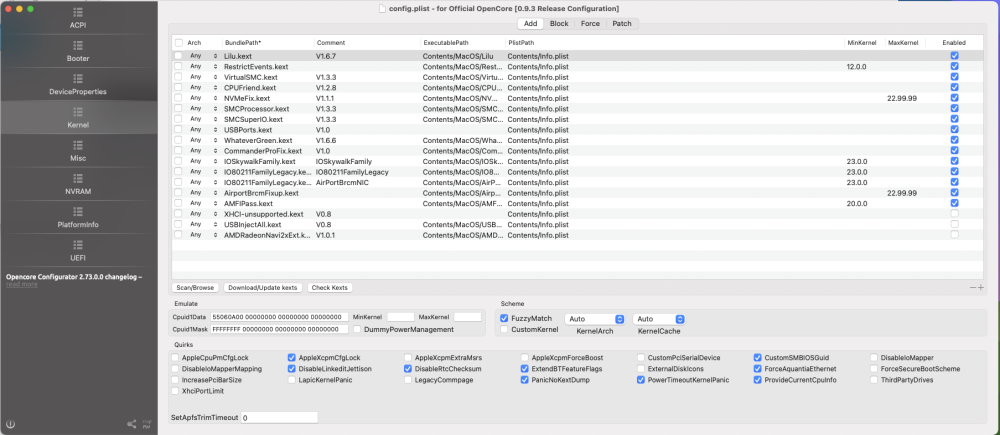Open Arch dropdown for Lilu.kext row
The image size is (1000, 435).
(x=203, y=56)
